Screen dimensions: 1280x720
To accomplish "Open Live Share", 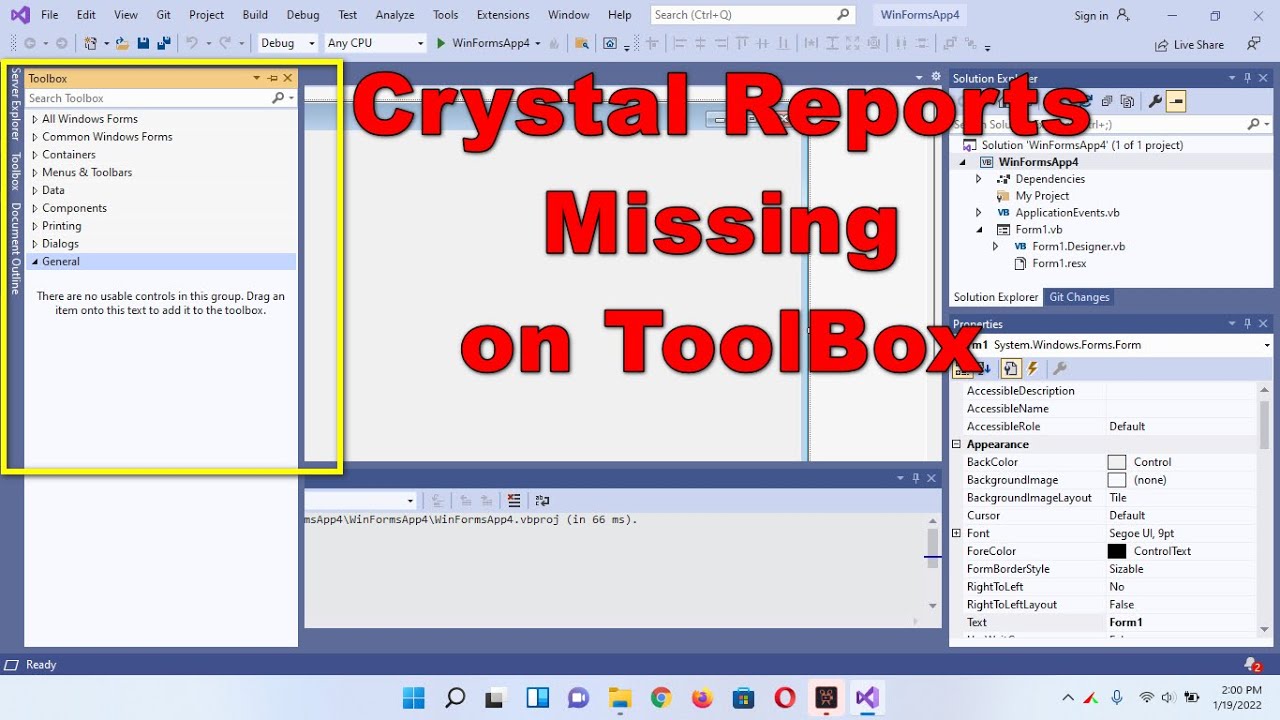I will (1189, 45).
